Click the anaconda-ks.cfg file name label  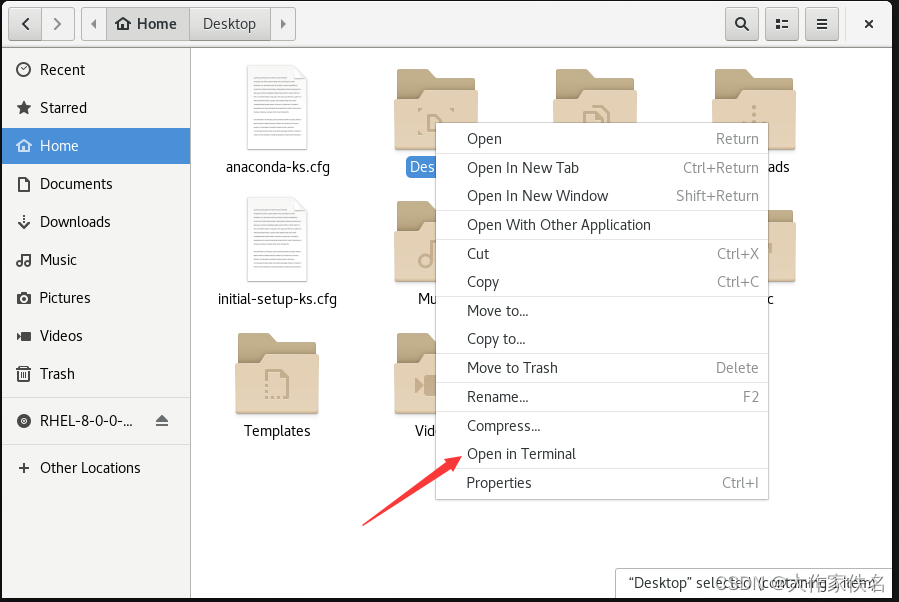[x=277, y=167]
